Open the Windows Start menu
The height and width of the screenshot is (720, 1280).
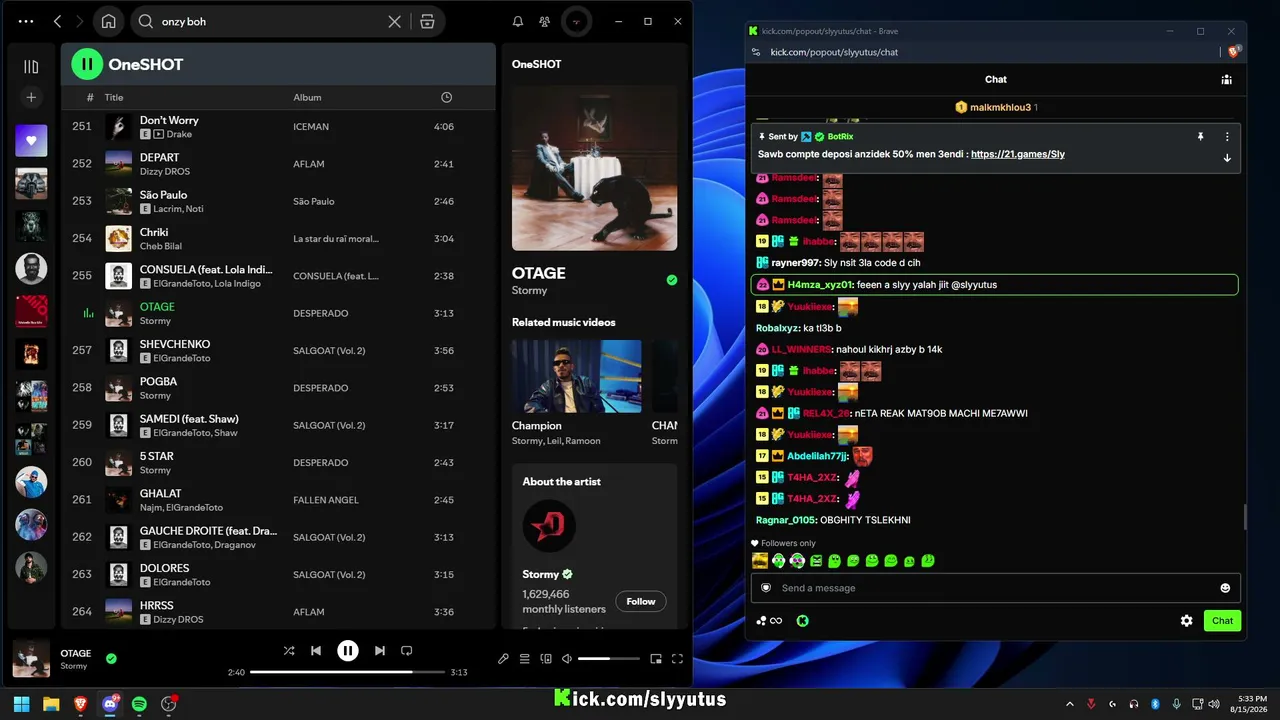(x=22, y=704)
